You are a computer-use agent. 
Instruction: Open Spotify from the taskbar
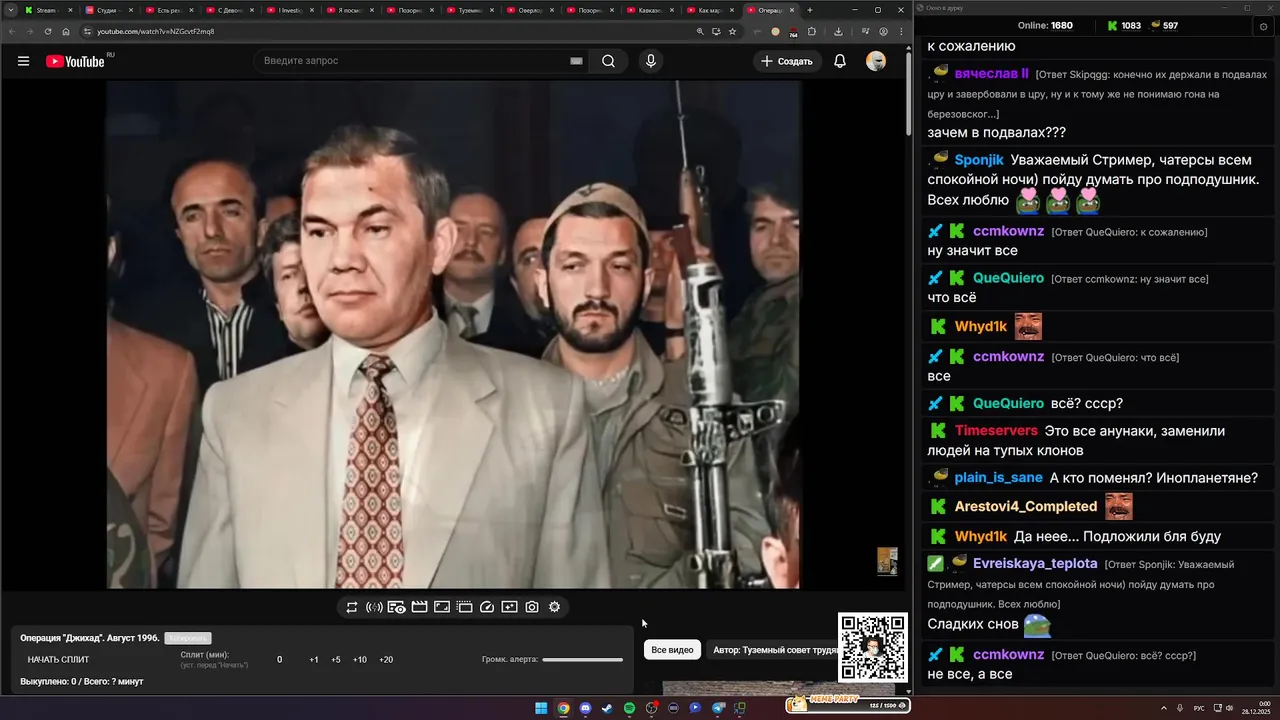(629, 708)
